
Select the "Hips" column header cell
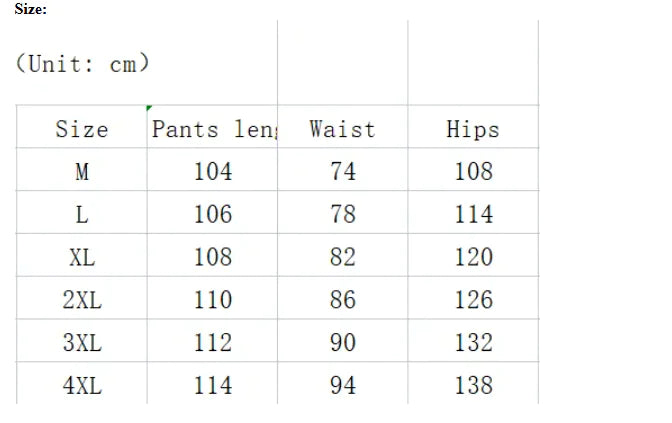(473, 129)
